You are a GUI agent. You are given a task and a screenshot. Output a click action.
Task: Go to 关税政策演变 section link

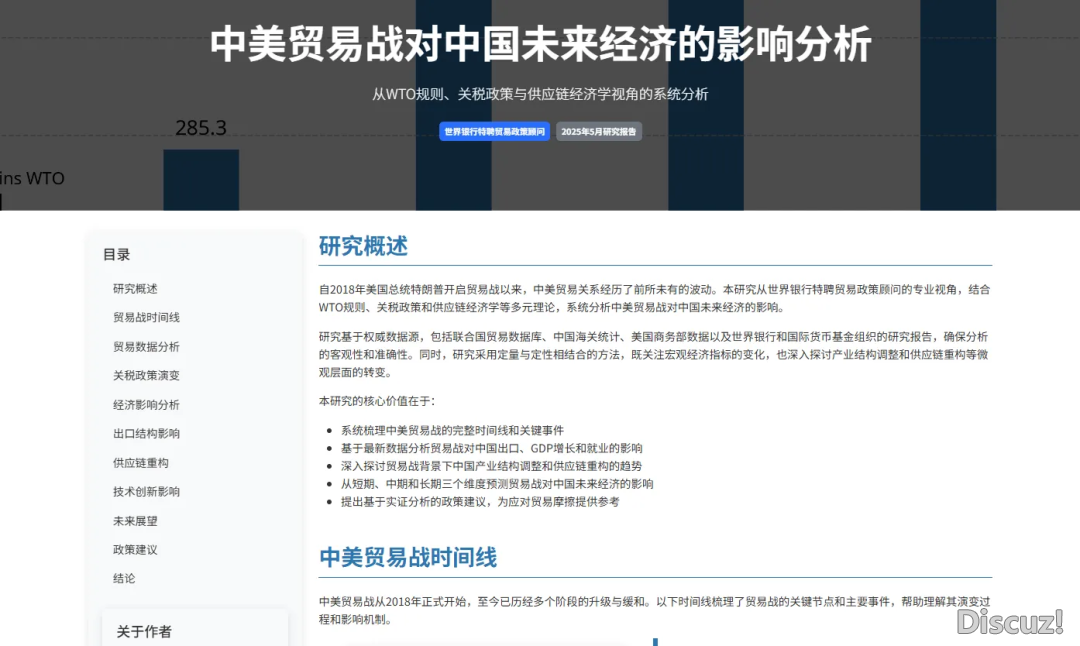(x=146, y=375)
